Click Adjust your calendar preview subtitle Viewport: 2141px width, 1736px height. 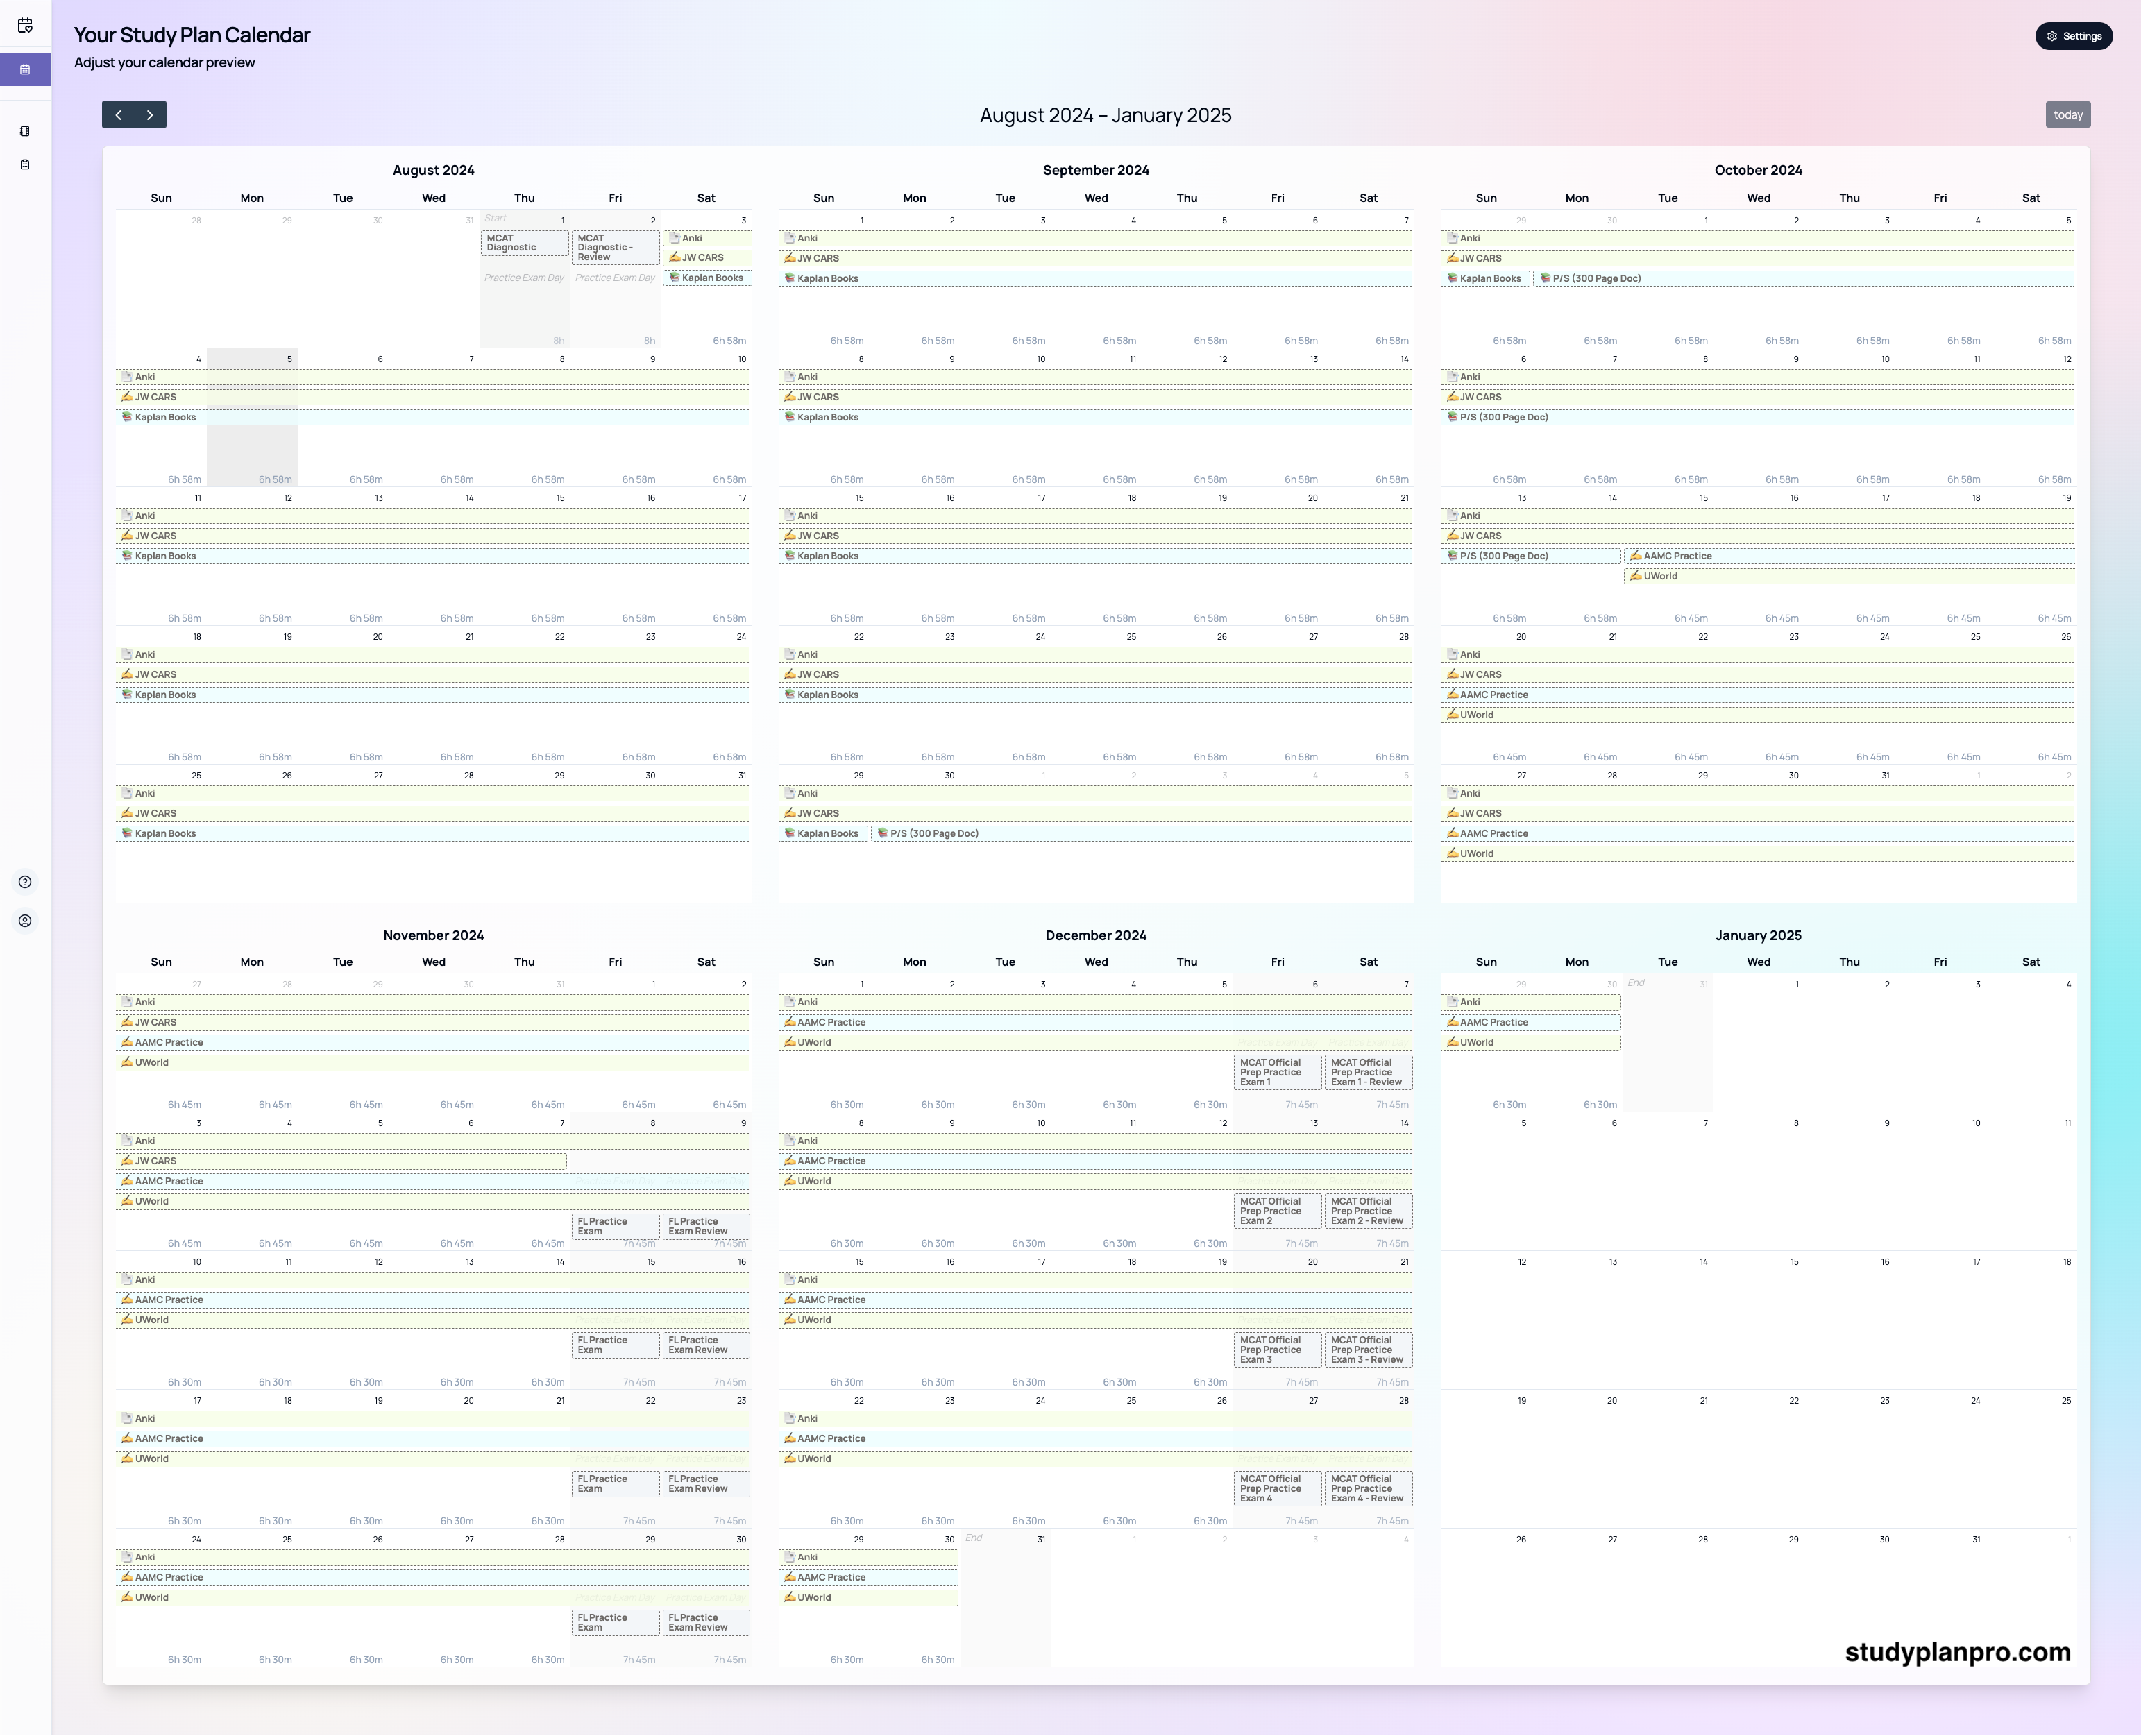point(165,62)
